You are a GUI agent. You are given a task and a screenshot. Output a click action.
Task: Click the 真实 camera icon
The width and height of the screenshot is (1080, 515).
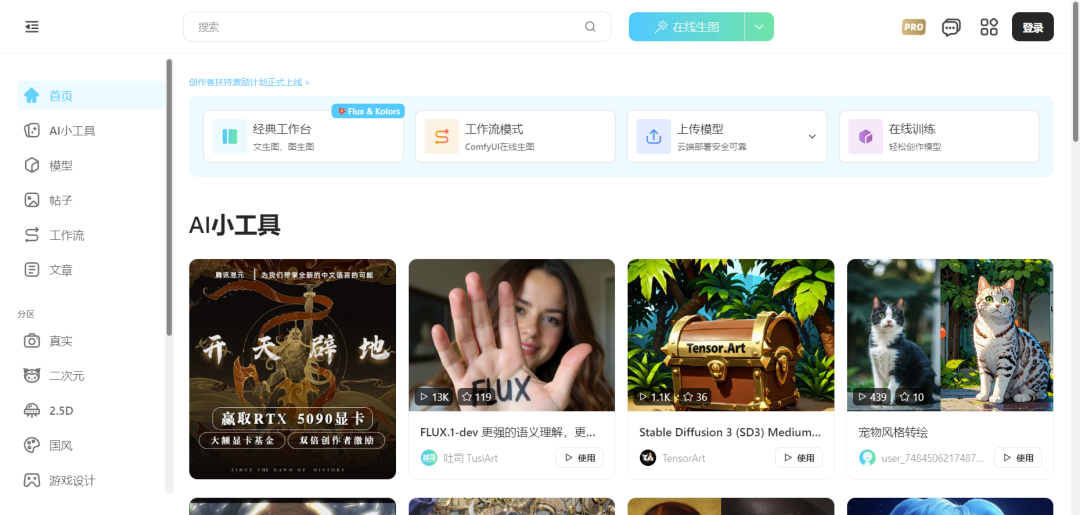(x=32, y=341)
